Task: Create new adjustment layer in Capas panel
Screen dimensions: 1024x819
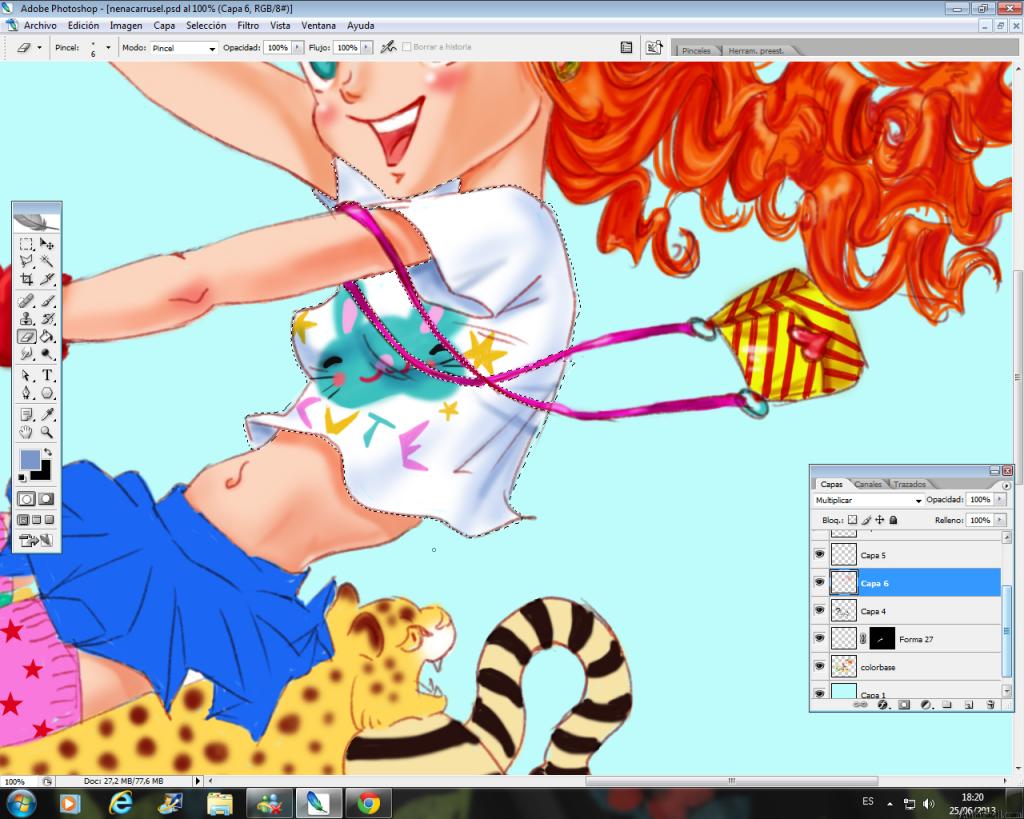Action: click(x=925, y=705)
